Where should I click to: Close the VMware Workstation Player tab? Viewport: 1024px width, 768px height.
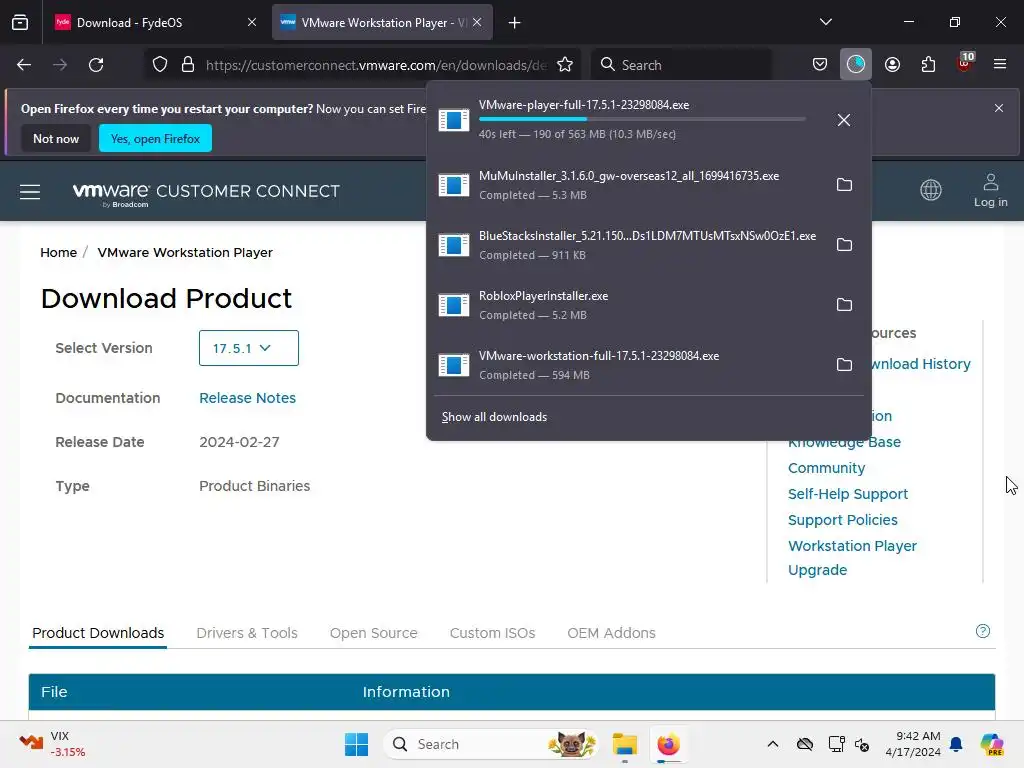(x=477, y=22)
